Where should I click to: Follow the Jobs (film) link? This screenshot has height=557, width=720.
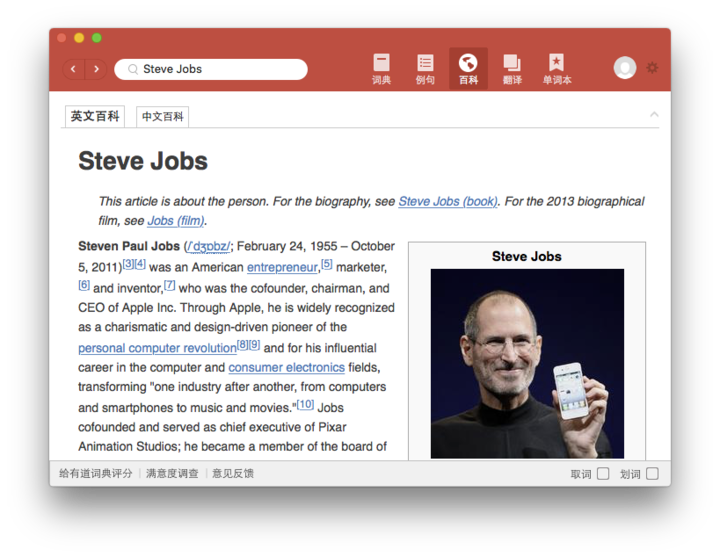(176, 221)
